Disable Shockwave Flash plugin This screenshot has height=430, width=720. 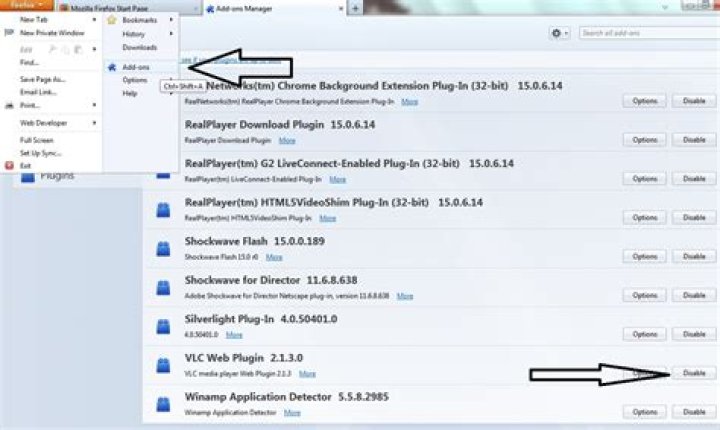pyautogui.click(x=694, y=256)
